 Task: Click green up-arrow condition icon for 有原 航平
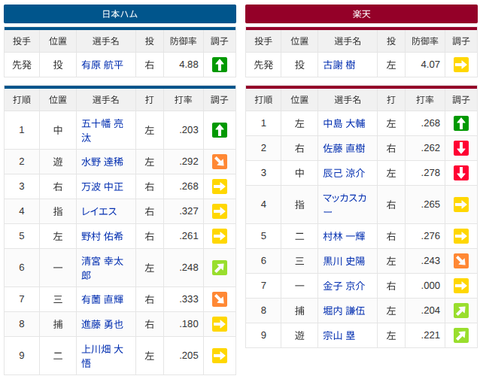220,65
